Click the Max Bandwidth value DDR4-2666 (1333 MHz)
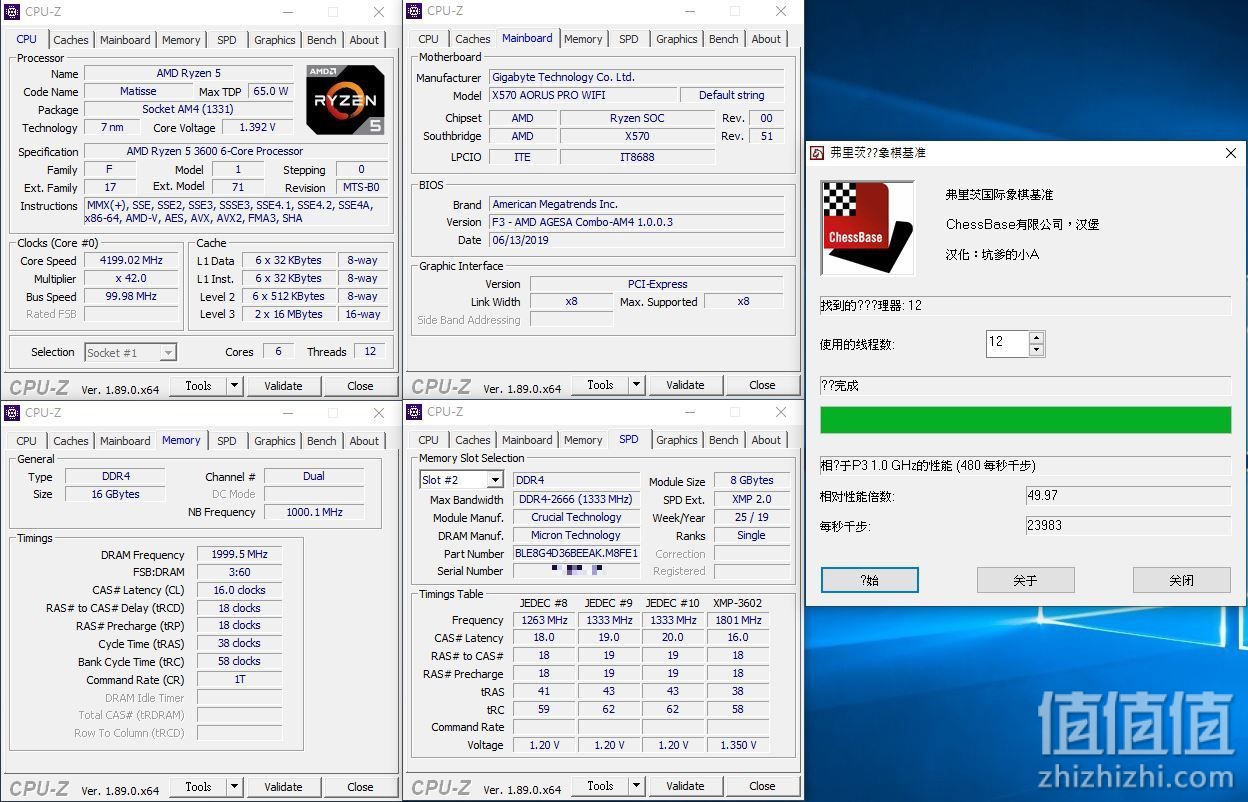The width and height of the screenshot is (1248, 802). (576, 499)
